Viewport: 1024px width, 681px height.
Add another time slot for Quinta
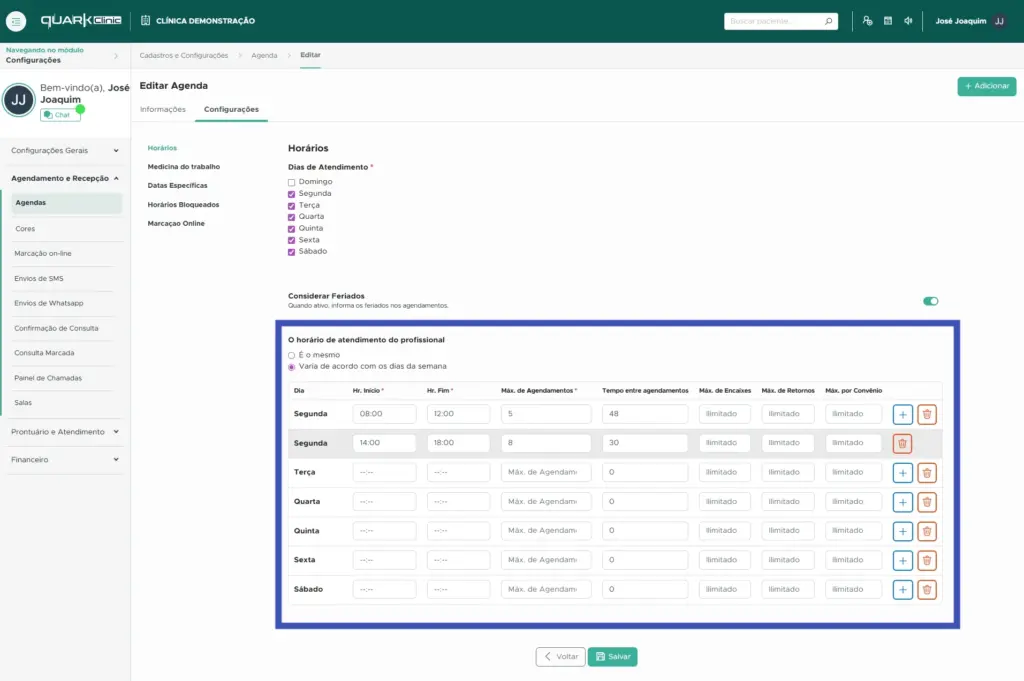[x=902, y=531]
